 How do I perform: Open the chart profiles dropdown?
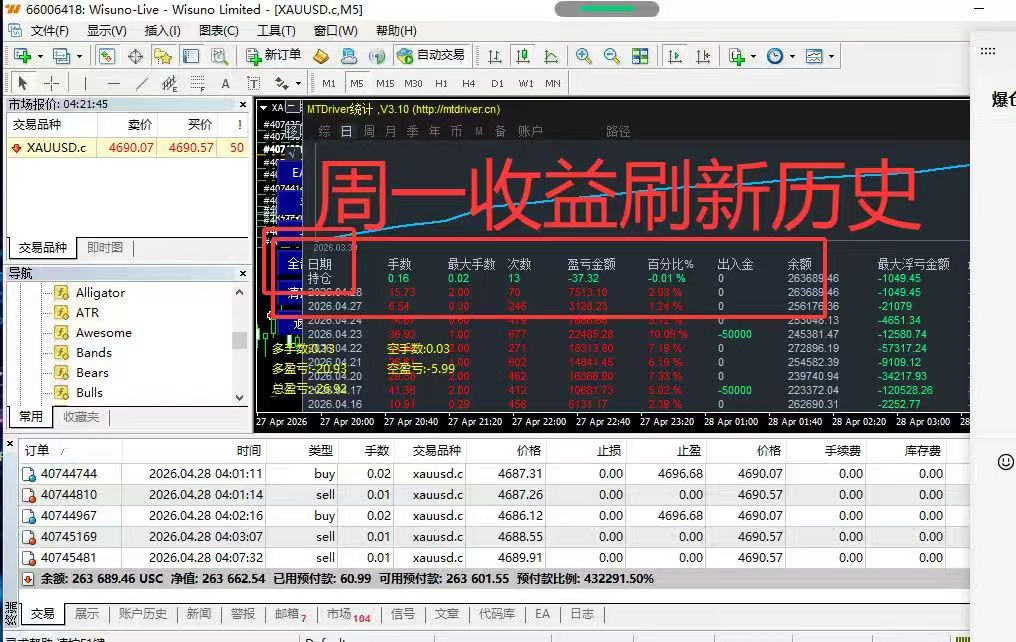tap(78, 56)
